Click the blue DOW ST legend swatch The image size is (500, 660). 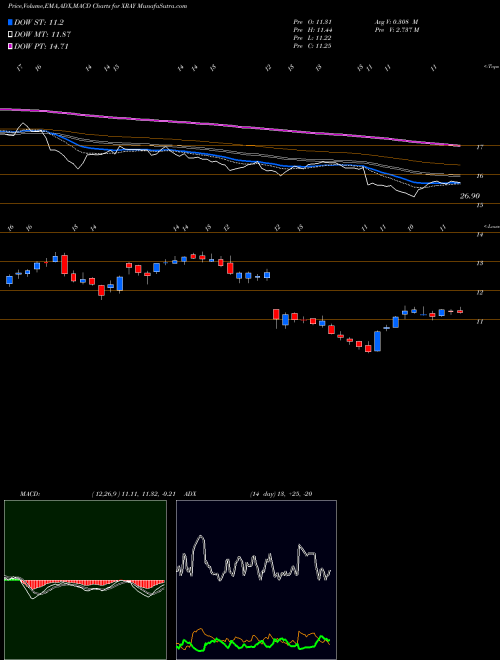click(10, 22)
